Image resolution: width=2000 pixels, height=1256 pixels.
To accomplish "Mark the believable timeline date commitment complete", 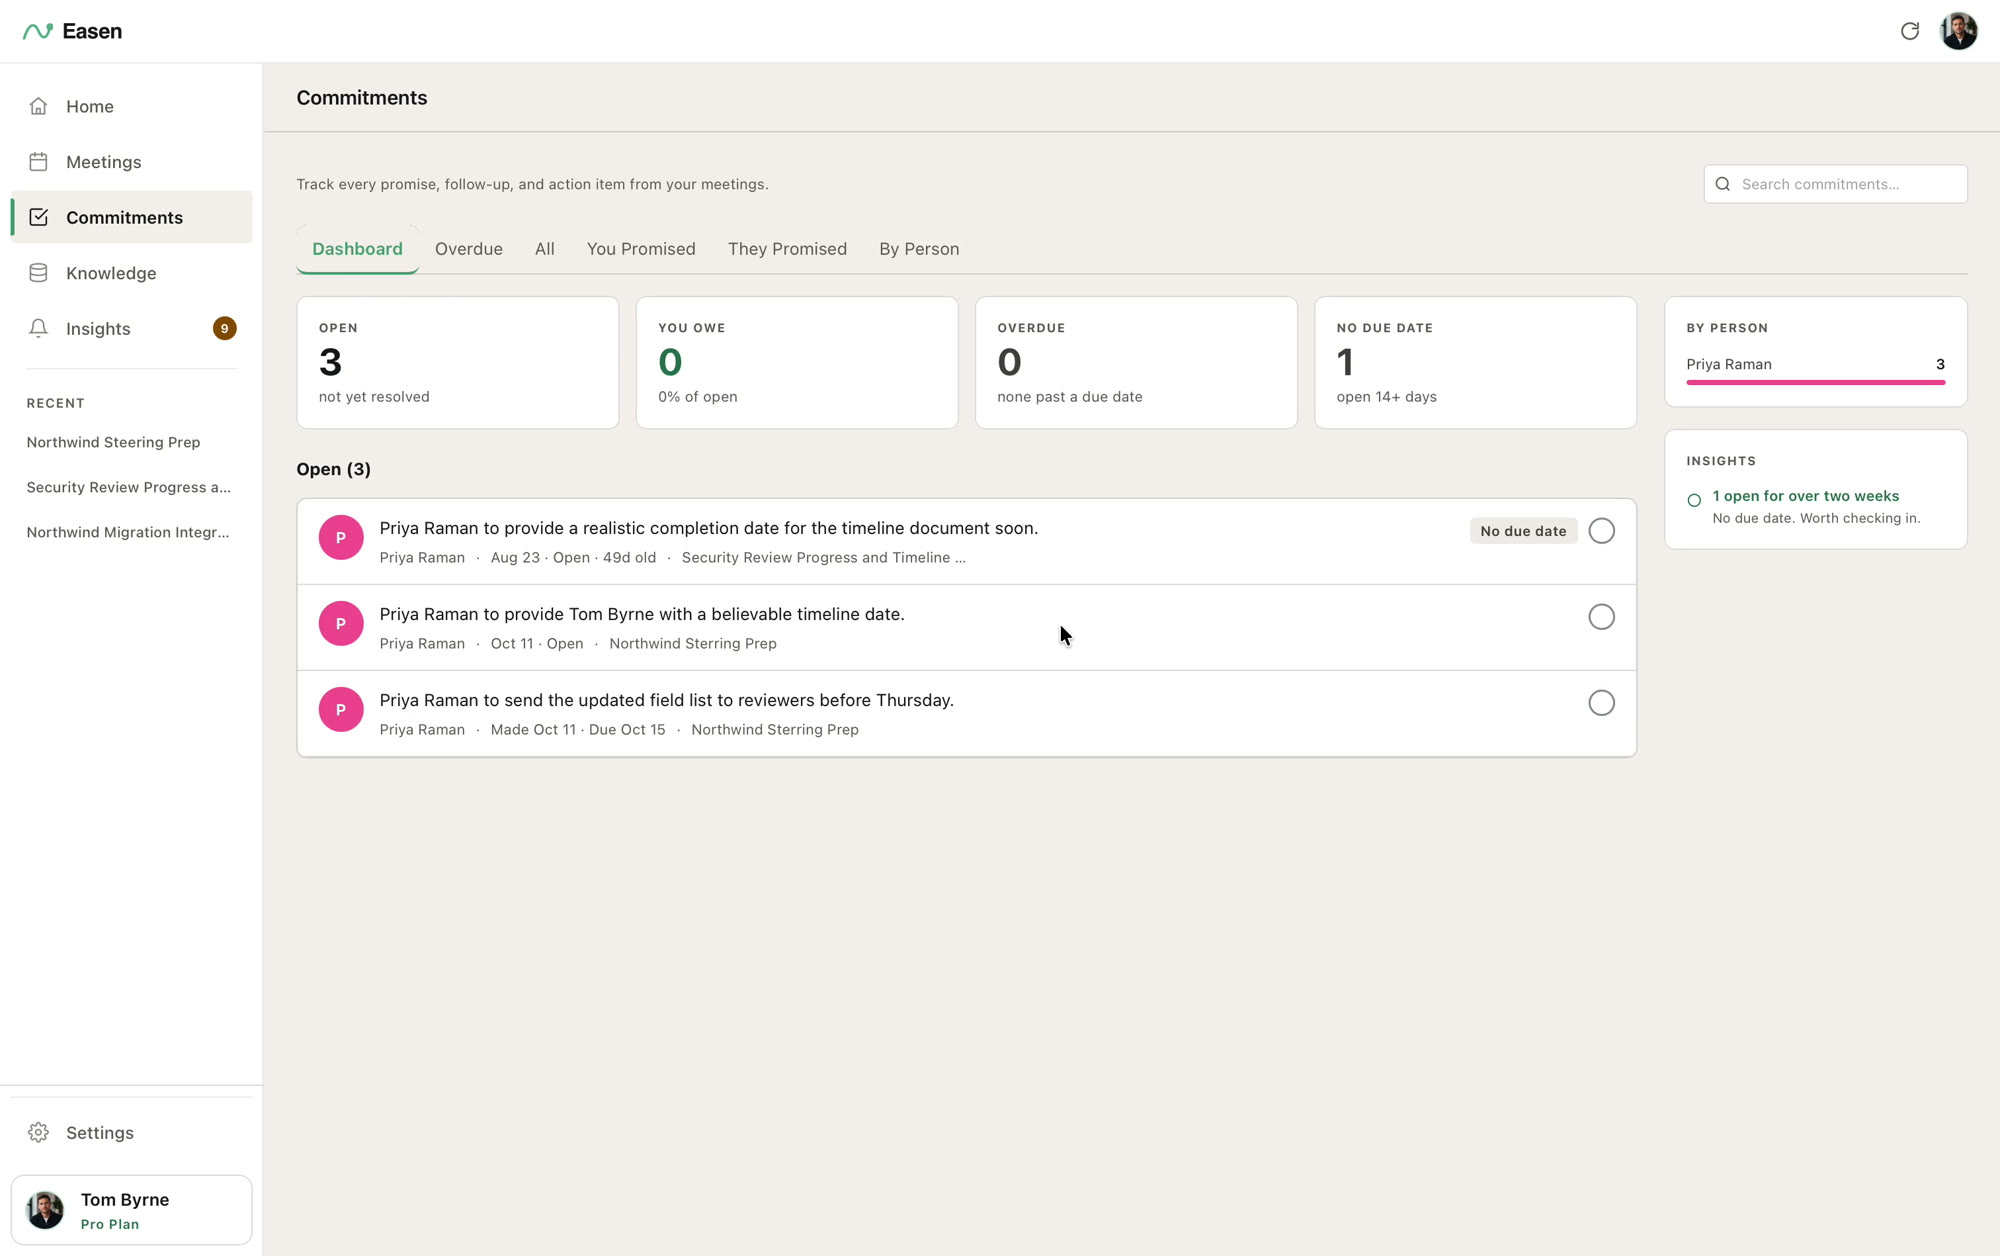I will coord(1601,617).
